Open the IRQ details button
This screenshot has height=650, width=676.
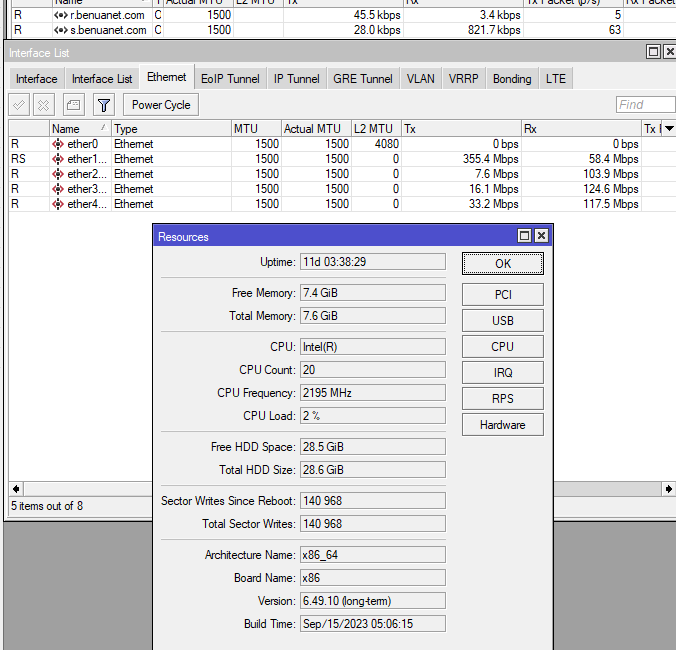coord(502,372)
